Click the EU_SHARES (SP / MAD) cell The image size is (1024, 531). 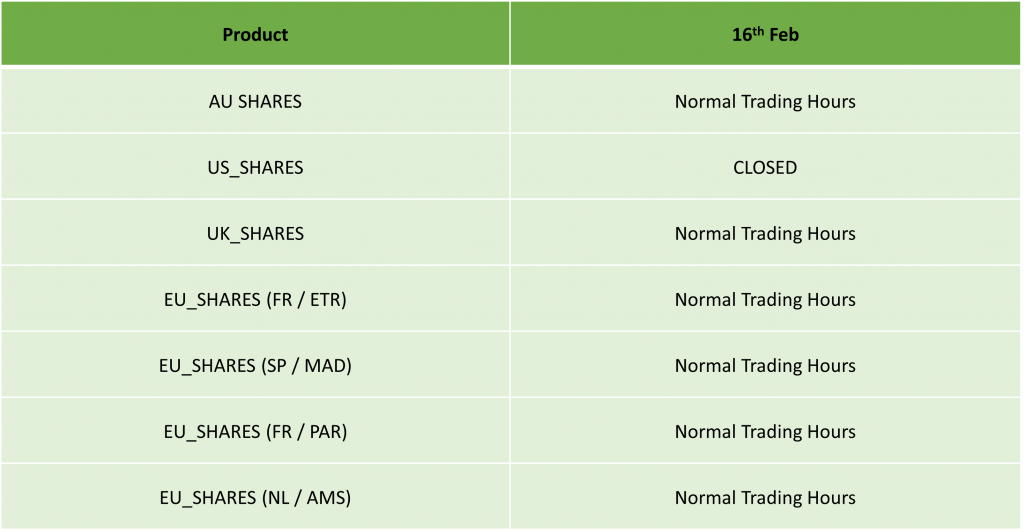point(255,366)
